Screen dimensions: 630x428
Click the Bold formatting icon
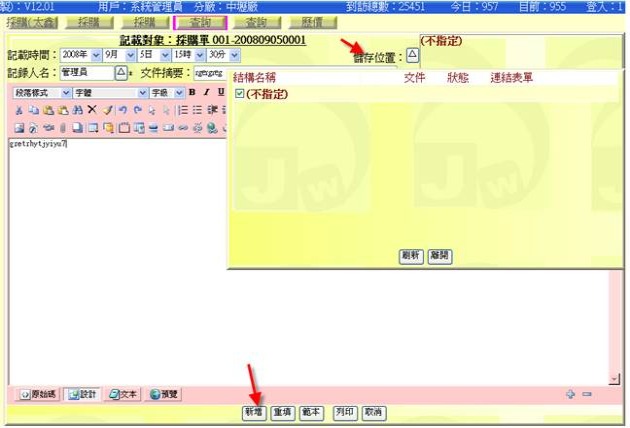(x=192, y=92)
